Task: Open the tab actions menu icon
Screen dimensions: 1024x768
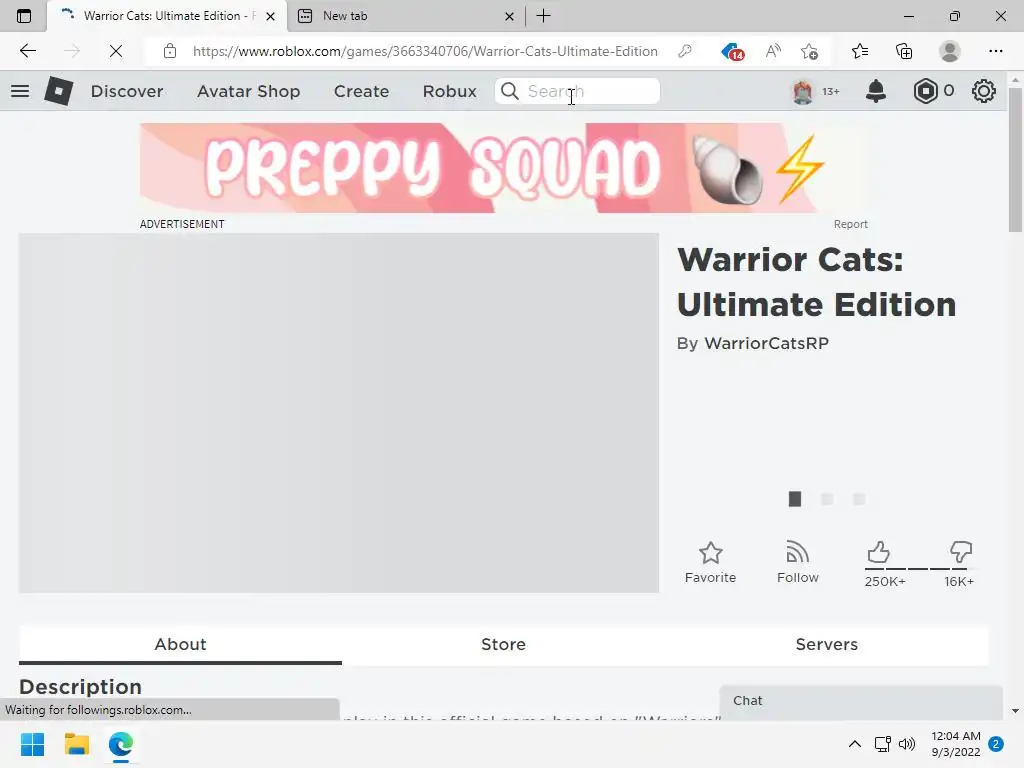Action: (24, 16)
